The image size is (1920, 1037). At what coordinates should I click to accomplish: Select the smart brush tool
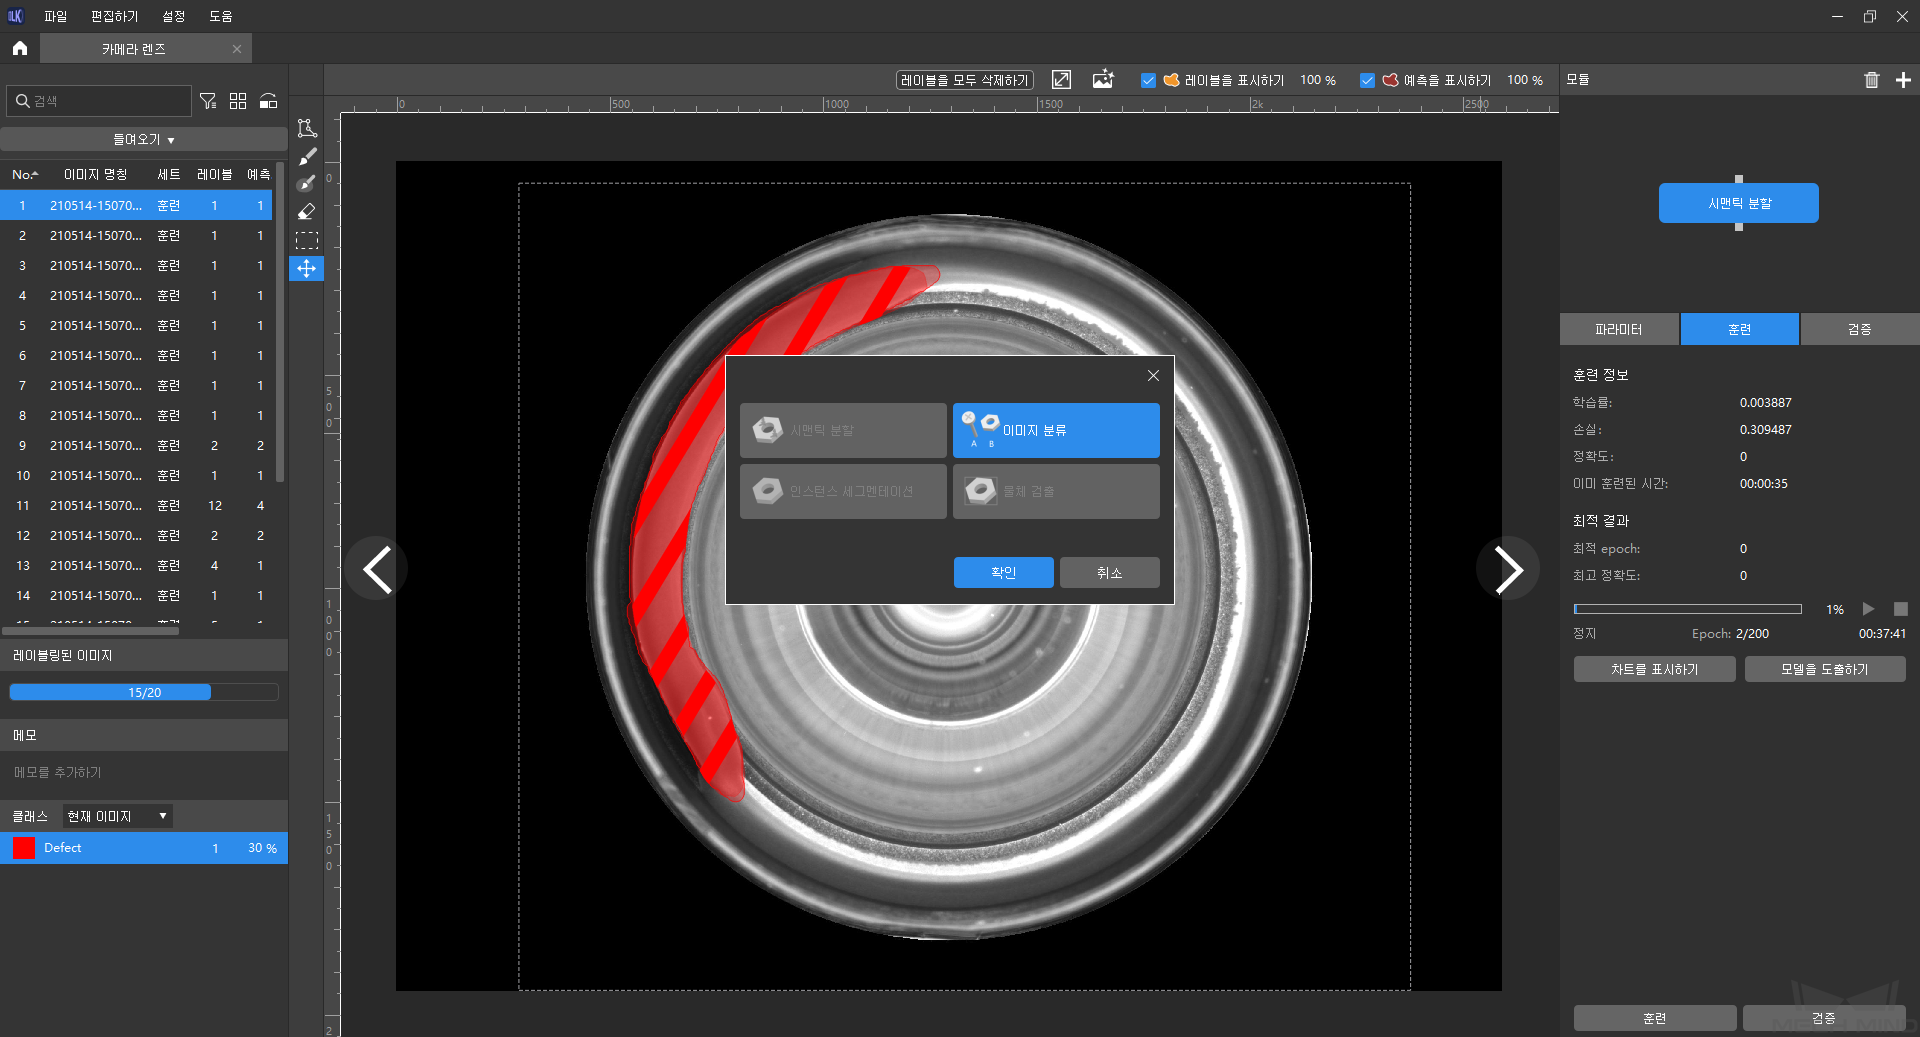tap(307, 184)
